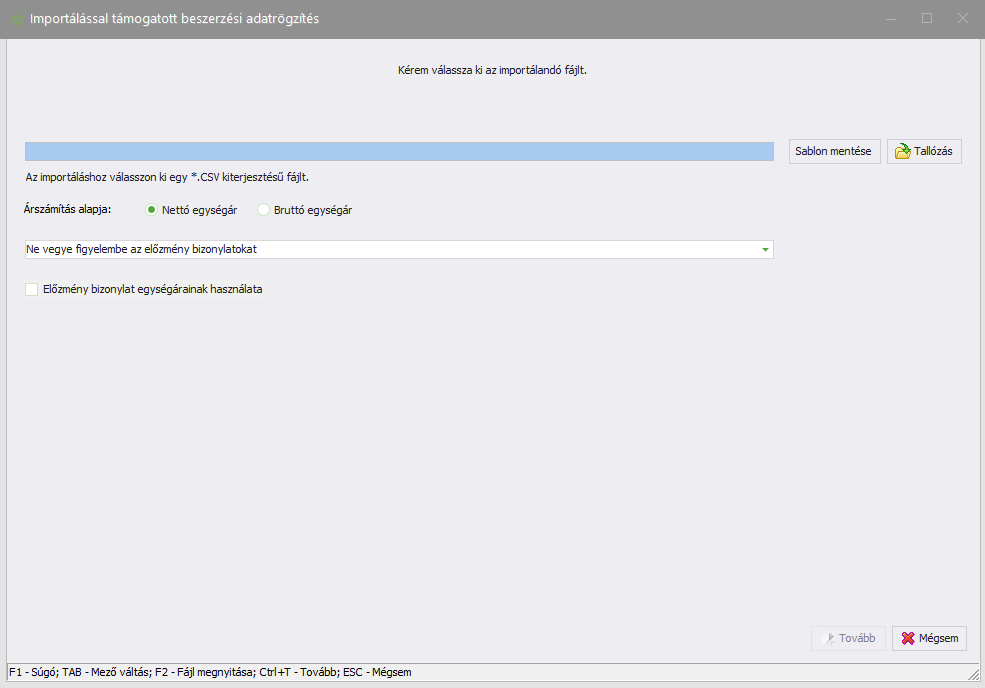Click the red X icon on Mégsem

point(908,638)
